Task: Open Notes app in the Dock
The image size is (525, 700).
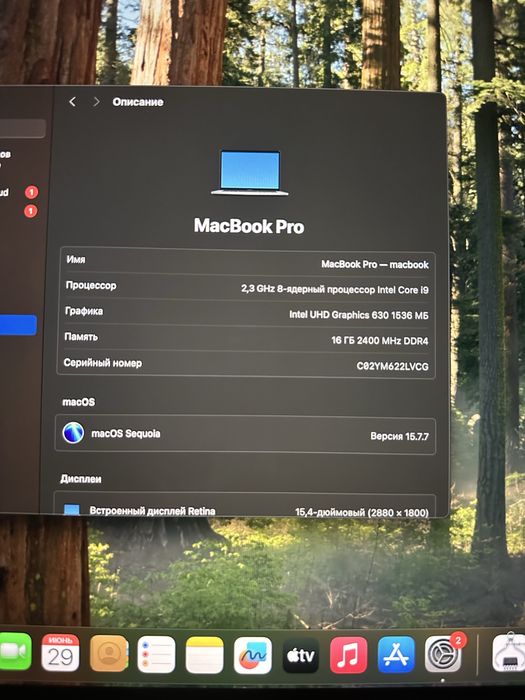Action: tap(204, 654)
